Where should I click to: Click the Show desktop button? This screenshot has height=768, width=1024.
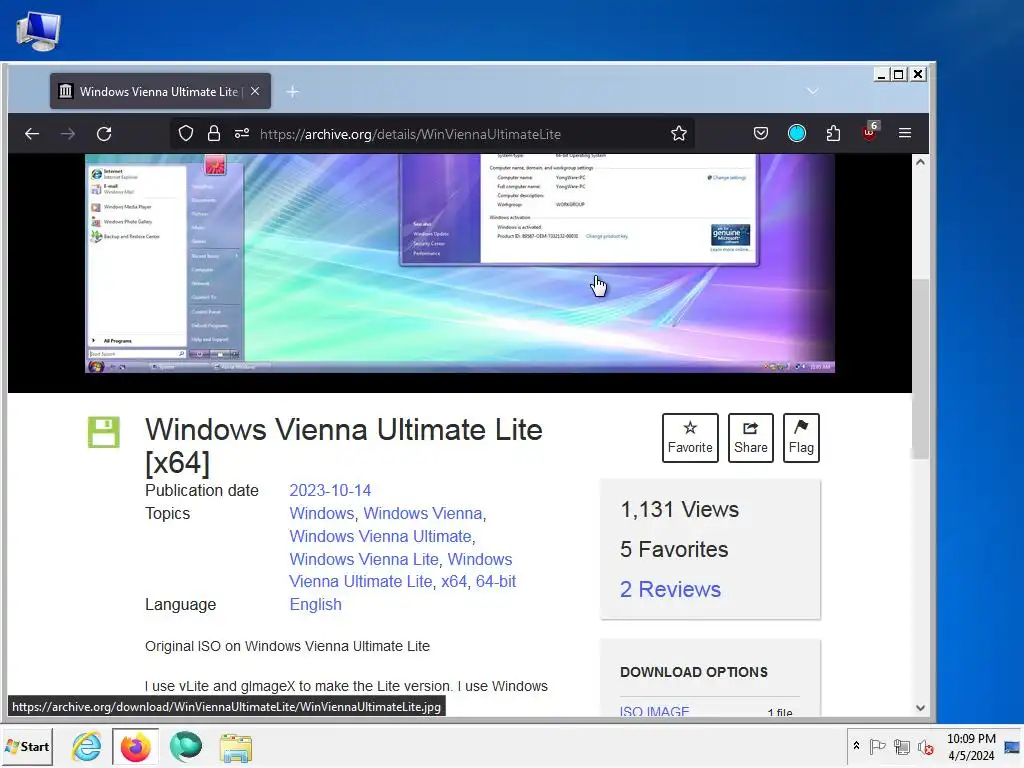[x=1013, y=747]
